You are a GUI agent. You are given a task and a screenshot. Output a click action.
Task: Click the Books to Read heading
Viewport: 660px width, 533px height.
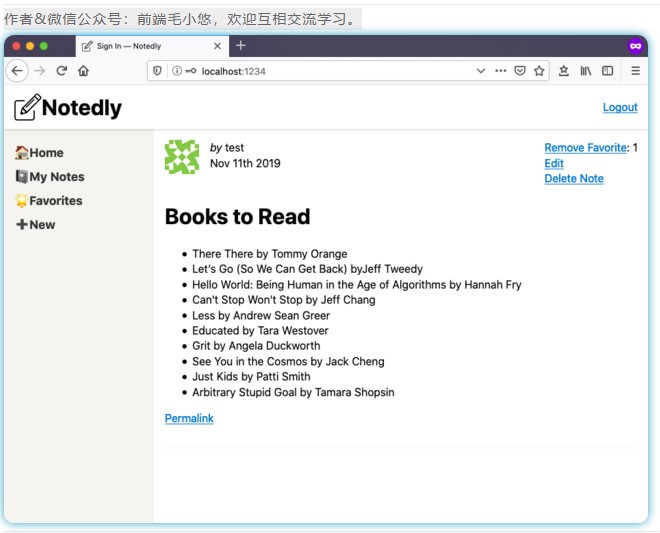tap(237, 216)
